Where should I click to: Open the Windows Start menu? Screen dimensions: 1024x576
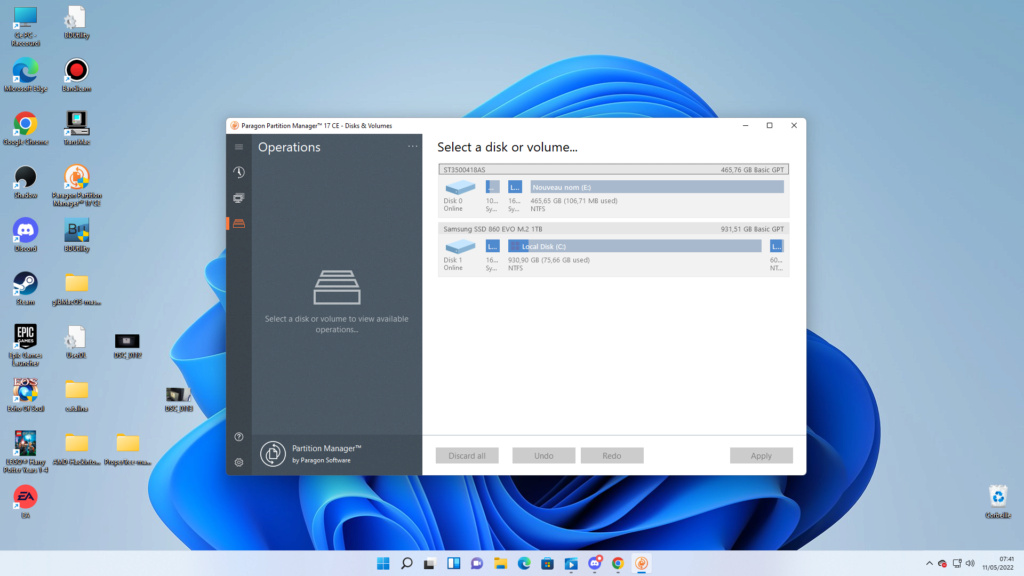tap(383, 564)
